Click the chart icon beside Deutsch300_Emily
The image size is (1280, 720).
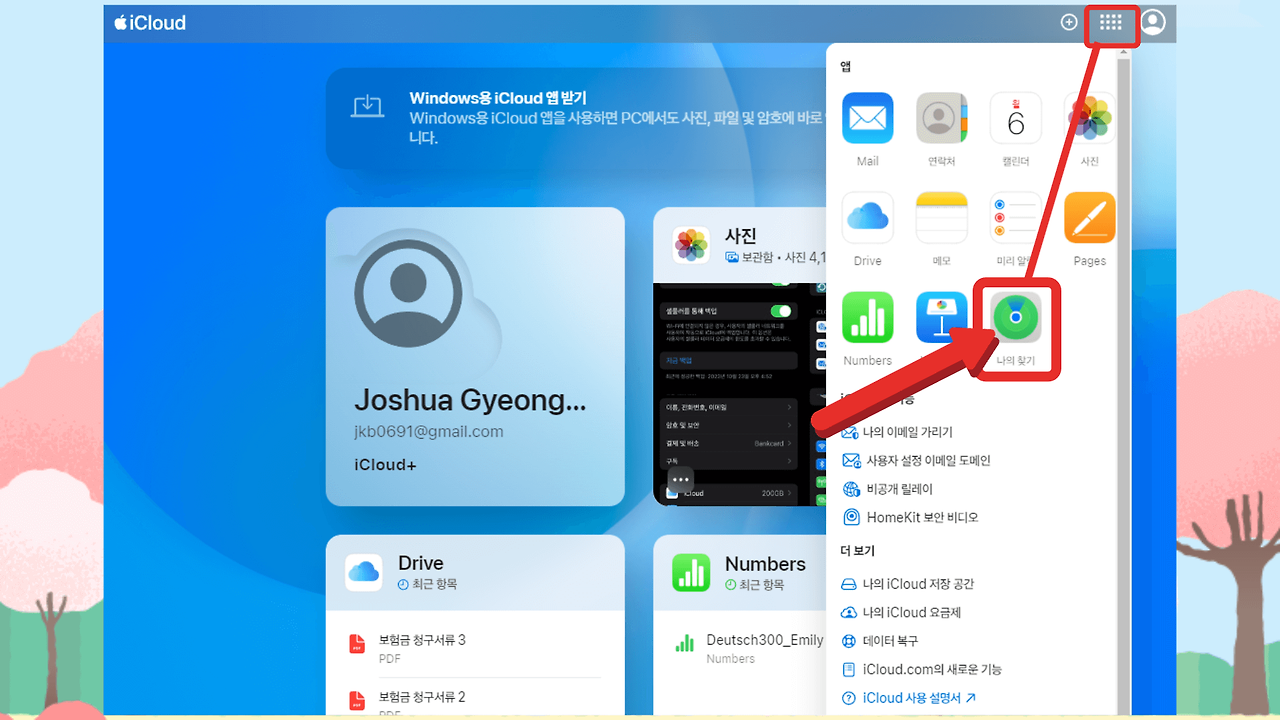685,644
